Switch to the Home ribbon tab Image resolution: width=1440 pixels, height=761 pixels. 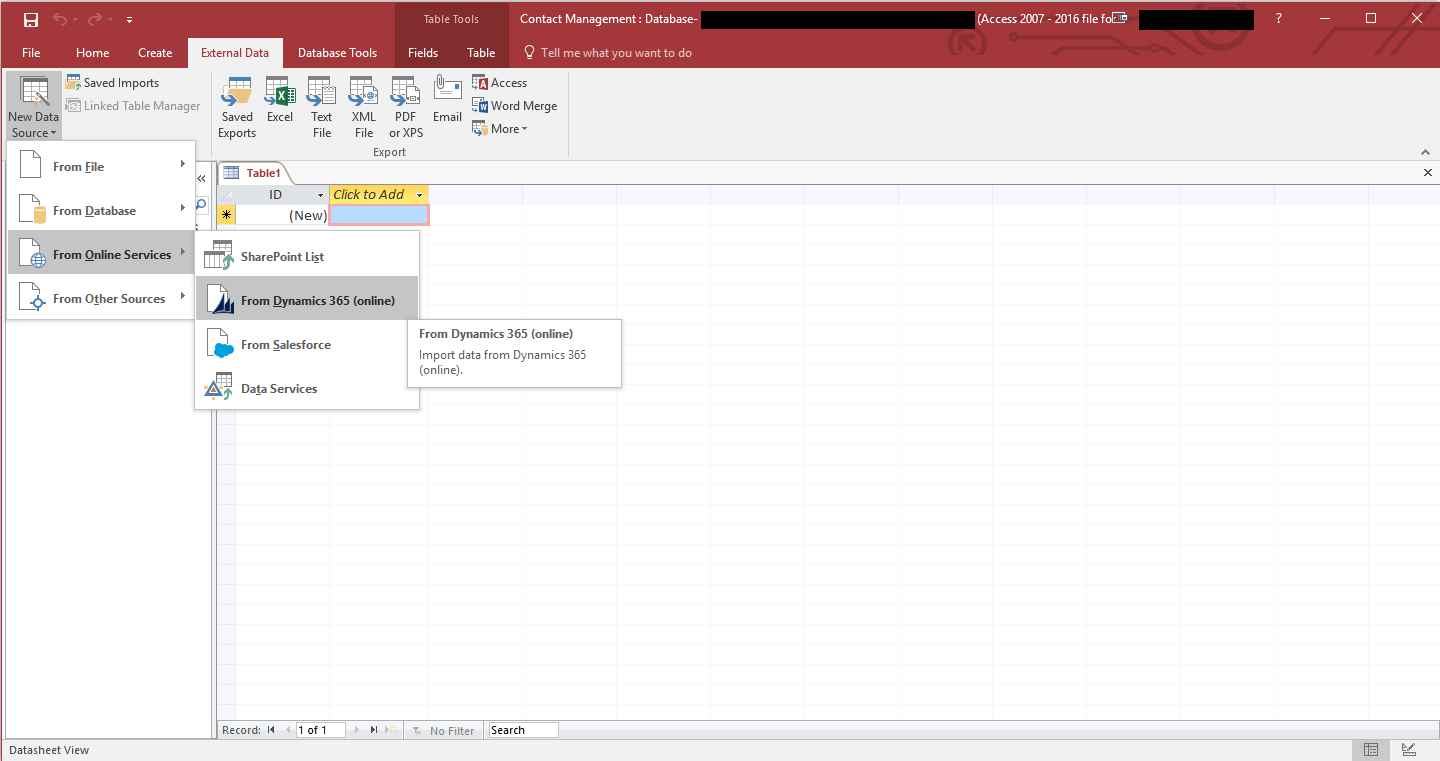(93, 53)
